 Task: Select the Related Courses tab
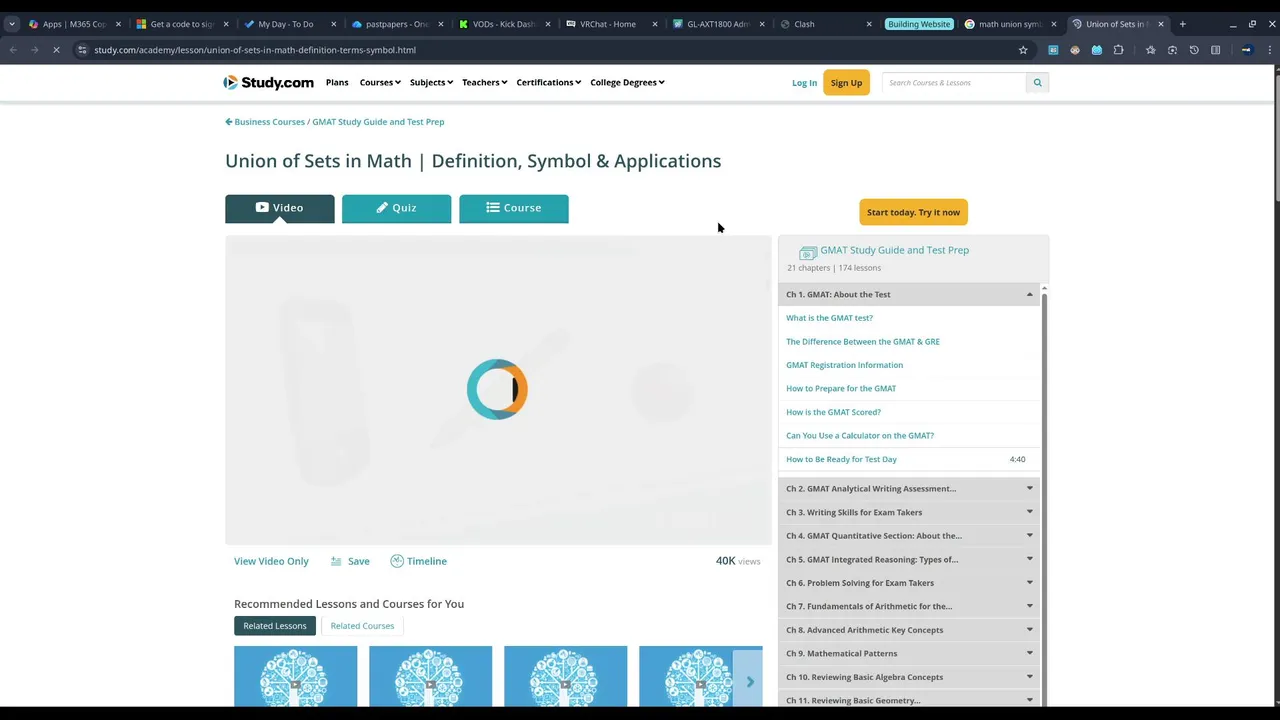point(362,626)
